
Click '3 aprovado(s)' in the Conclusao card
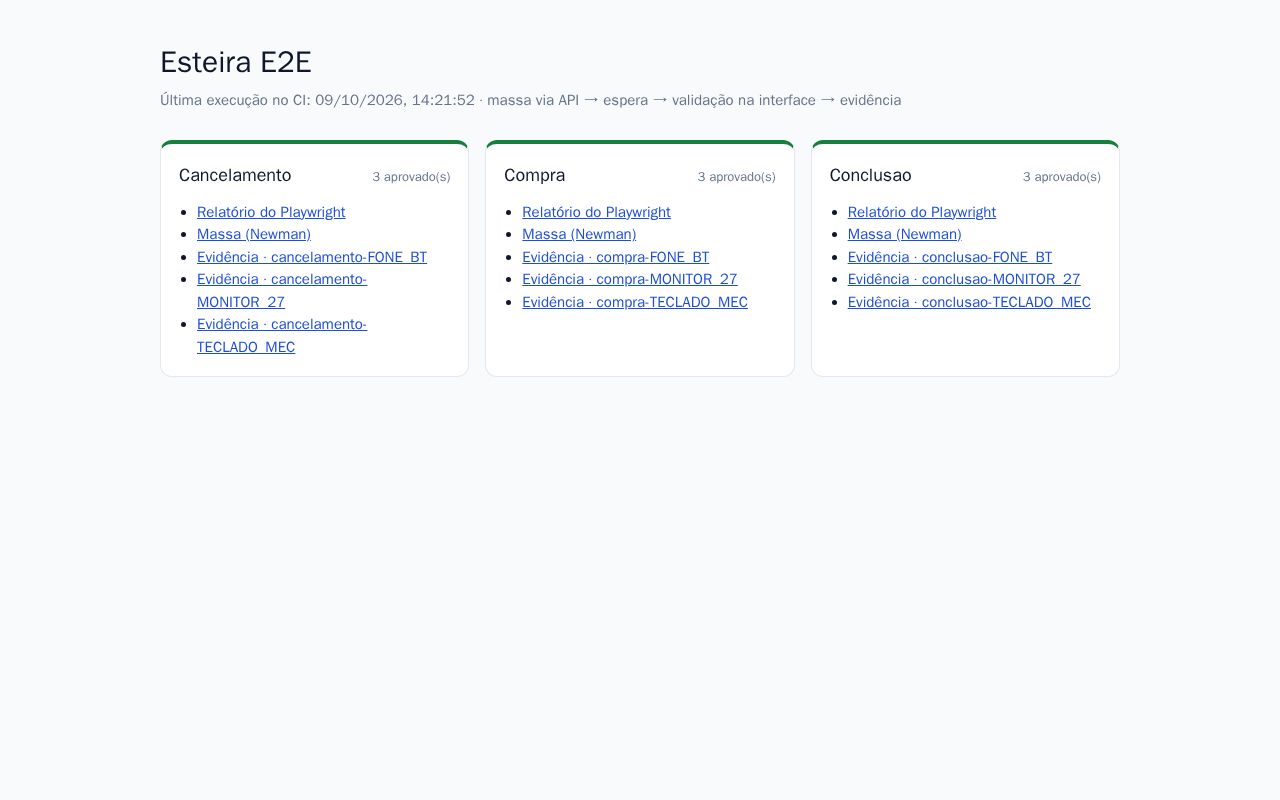click(1062, 177)
